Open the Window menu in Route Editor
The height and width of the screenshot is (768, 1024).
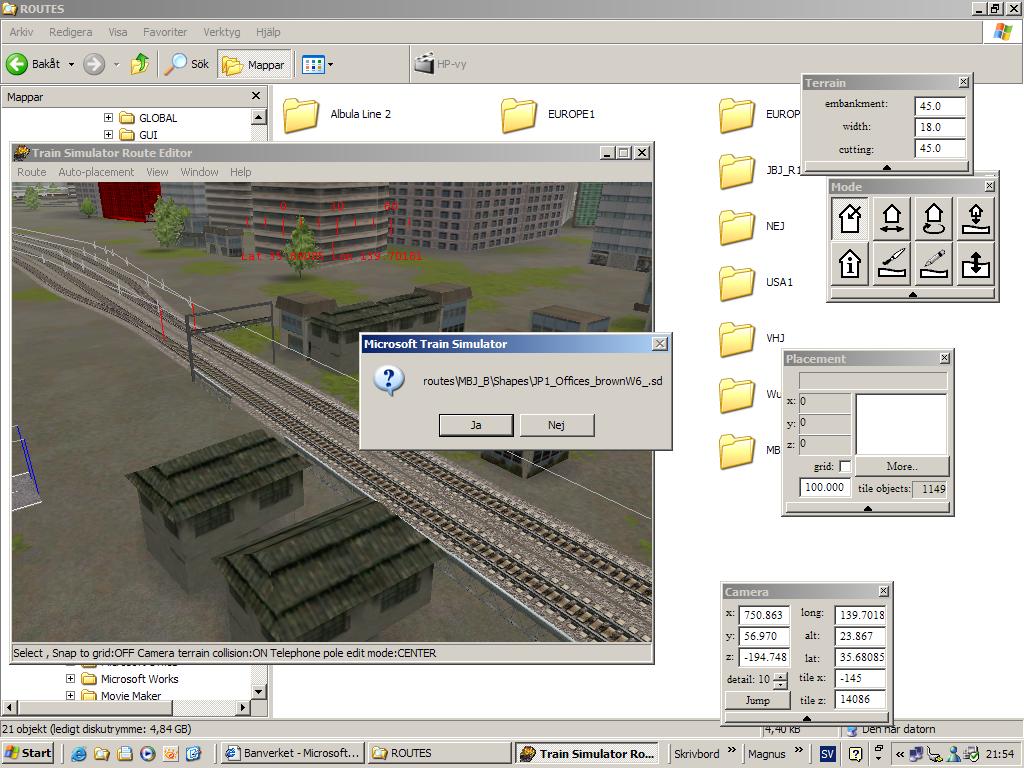tap(199, 172)
